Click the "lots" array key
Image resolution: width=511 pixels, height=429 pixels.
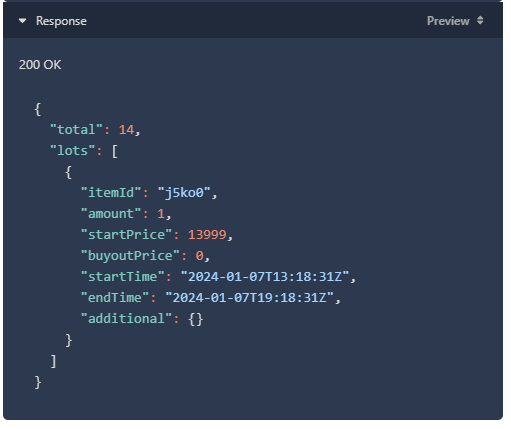[73, 151]
